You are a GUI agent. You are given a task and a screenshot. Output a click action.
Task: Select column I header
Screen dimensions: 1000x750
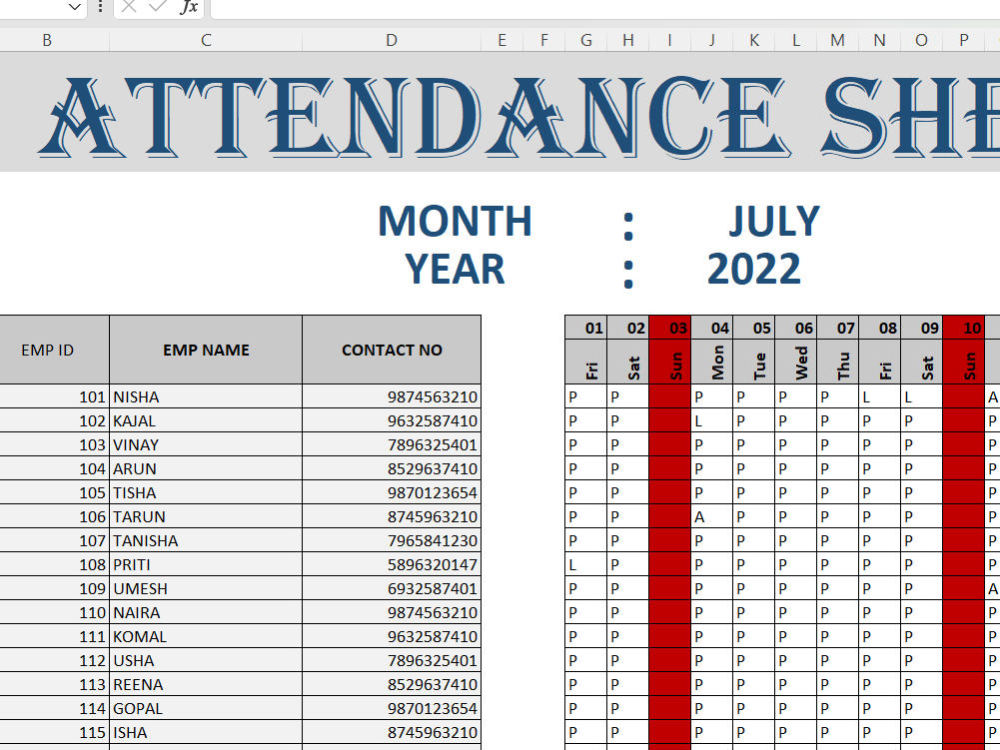(670, 40)
